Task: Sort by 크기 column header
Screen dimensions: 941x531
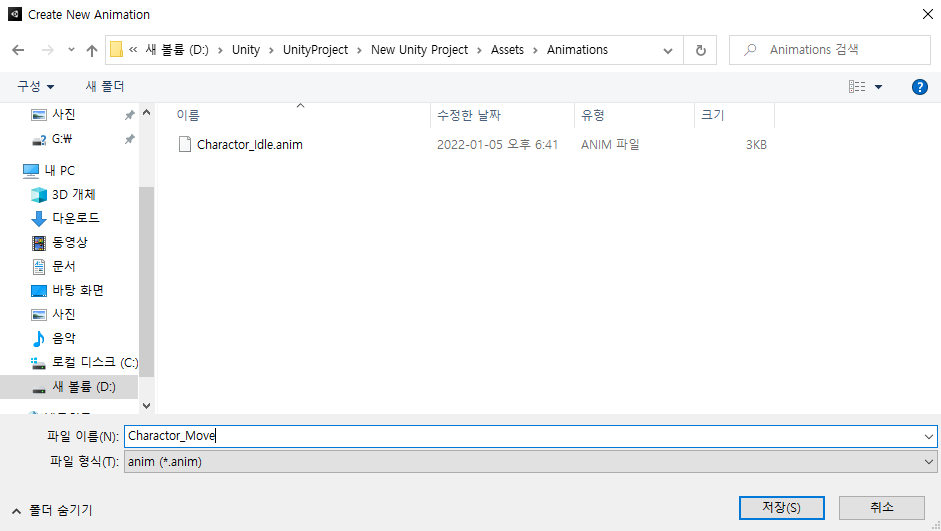Action: [x=713, y=115]
